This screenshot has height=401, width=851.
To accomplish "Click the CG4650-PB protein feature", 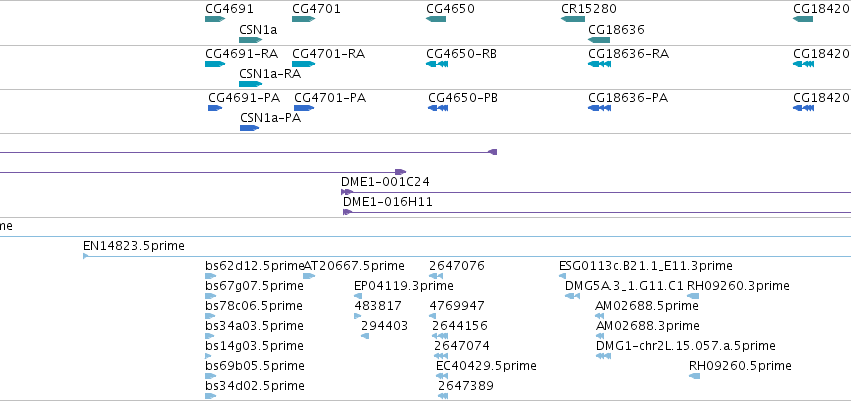I will point(437,108).
